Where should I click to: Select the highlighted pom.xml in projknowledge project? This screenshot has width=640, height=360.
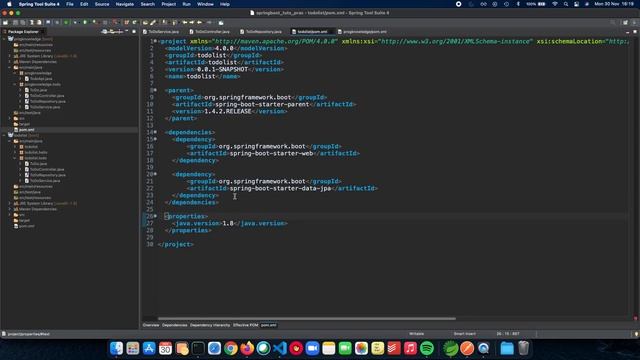27,130
